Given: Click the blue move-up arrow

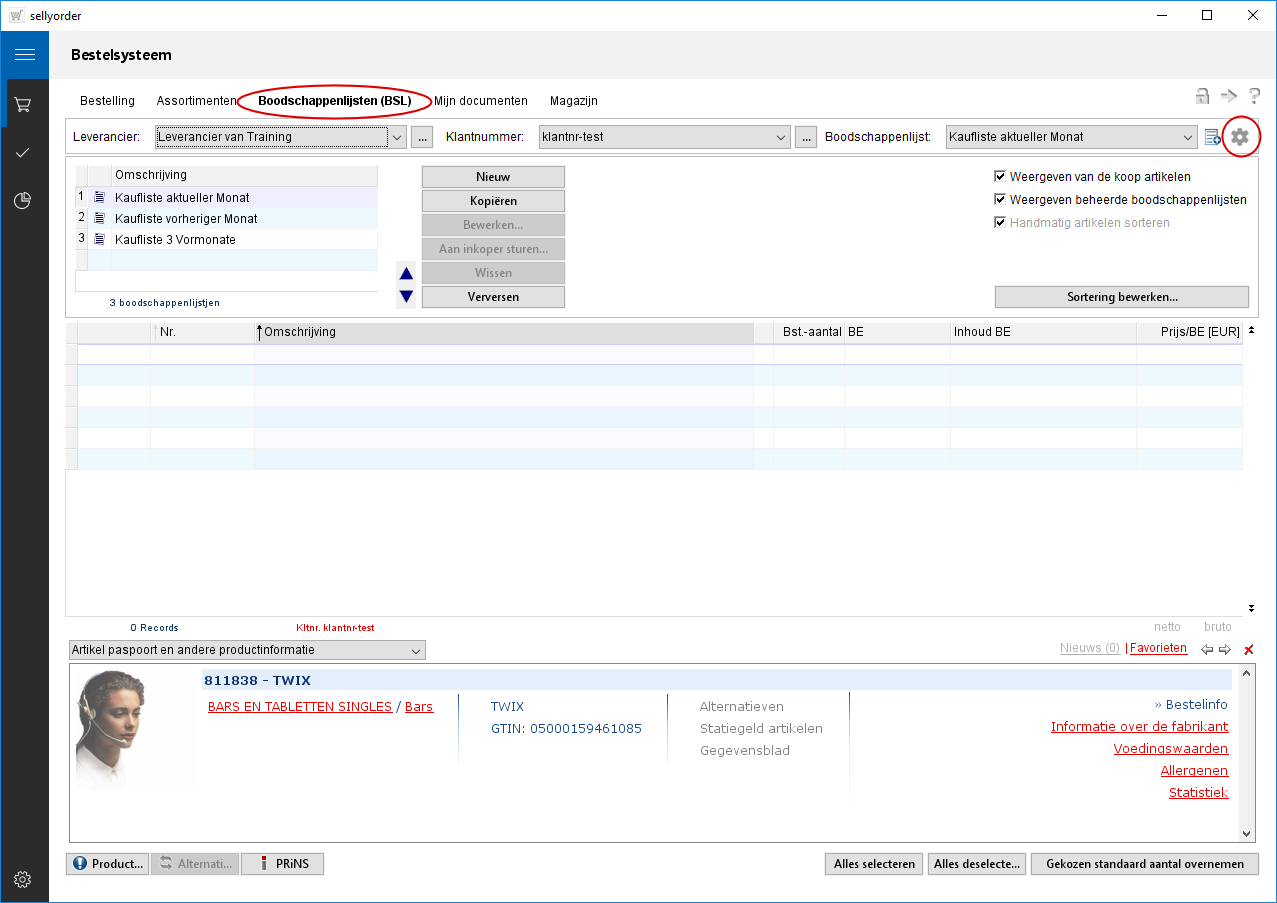Looking at the screenshot, I should (x=406, y=274).
